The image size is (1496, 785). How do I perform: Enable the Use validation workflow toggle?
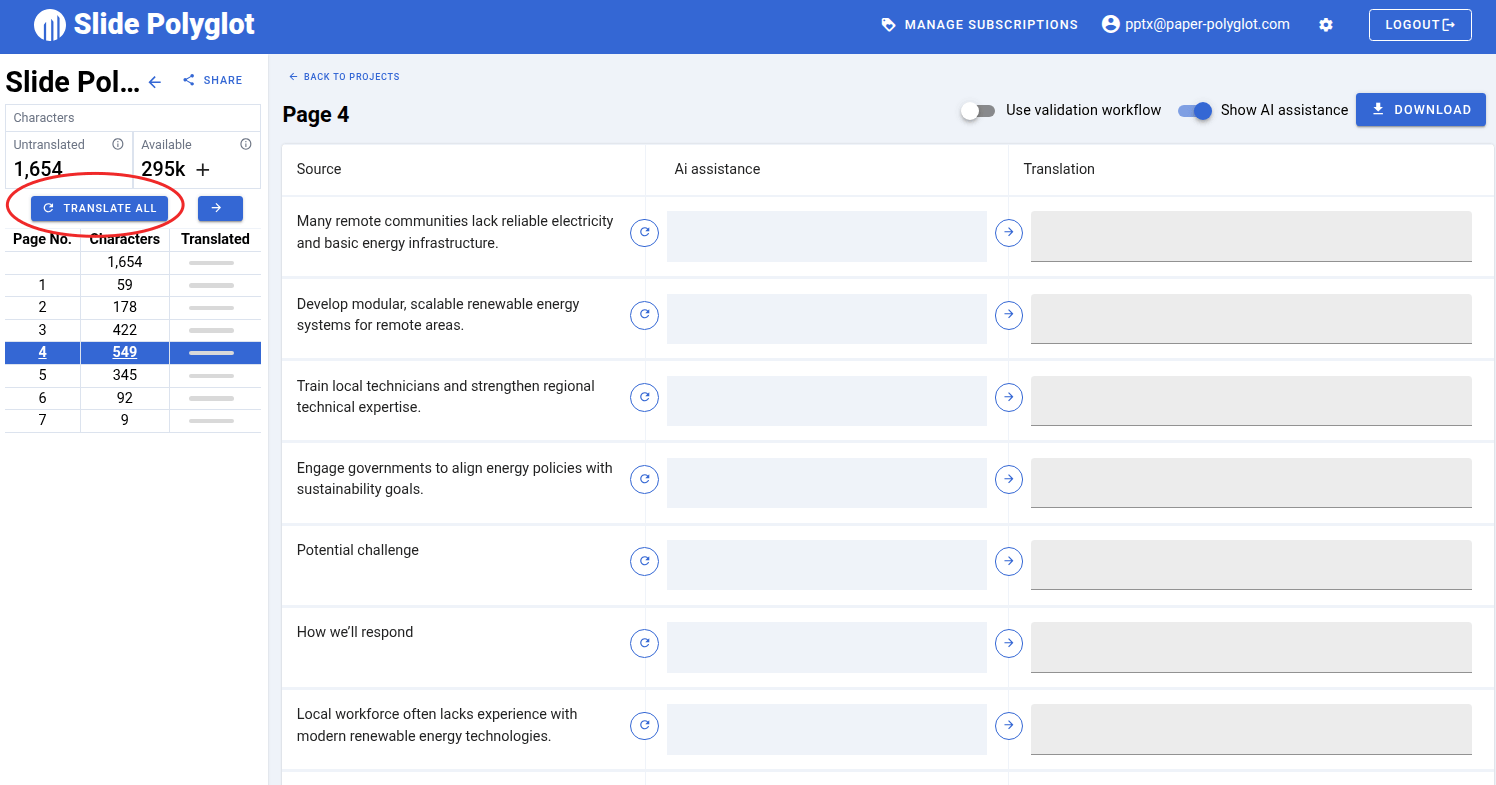tap(978, 111)
